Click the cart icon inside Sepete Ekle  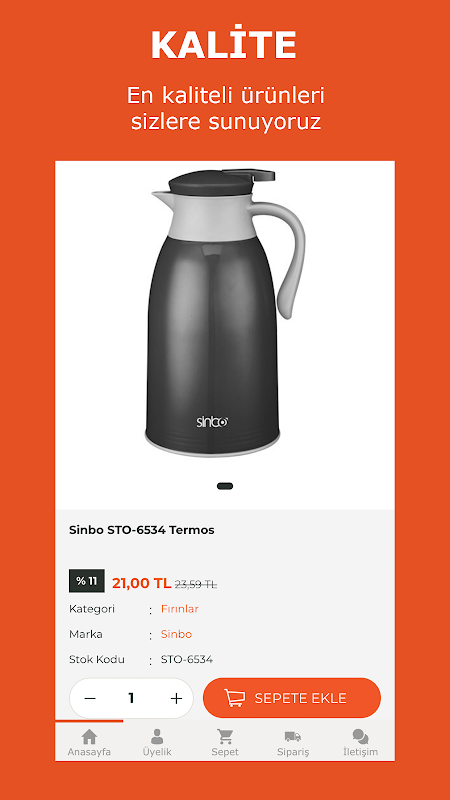235,698
